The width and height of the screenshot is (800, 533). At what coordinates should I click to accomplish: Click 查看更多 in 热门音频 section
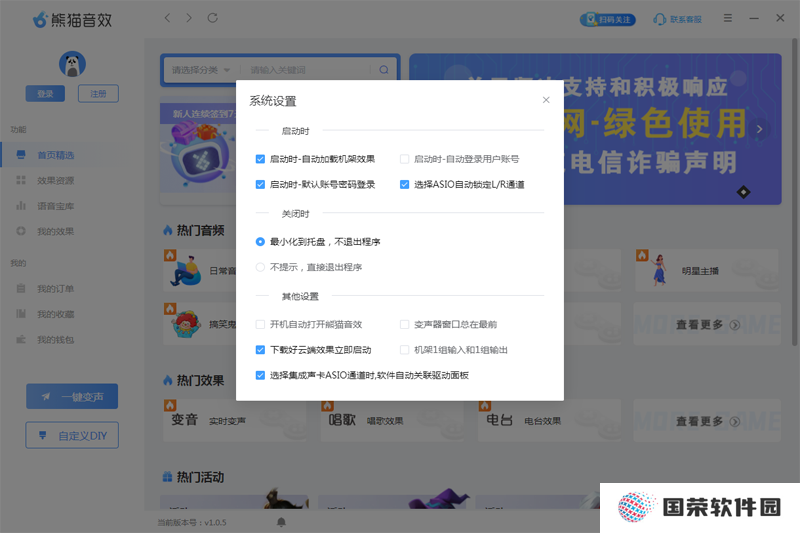point(707,324)
